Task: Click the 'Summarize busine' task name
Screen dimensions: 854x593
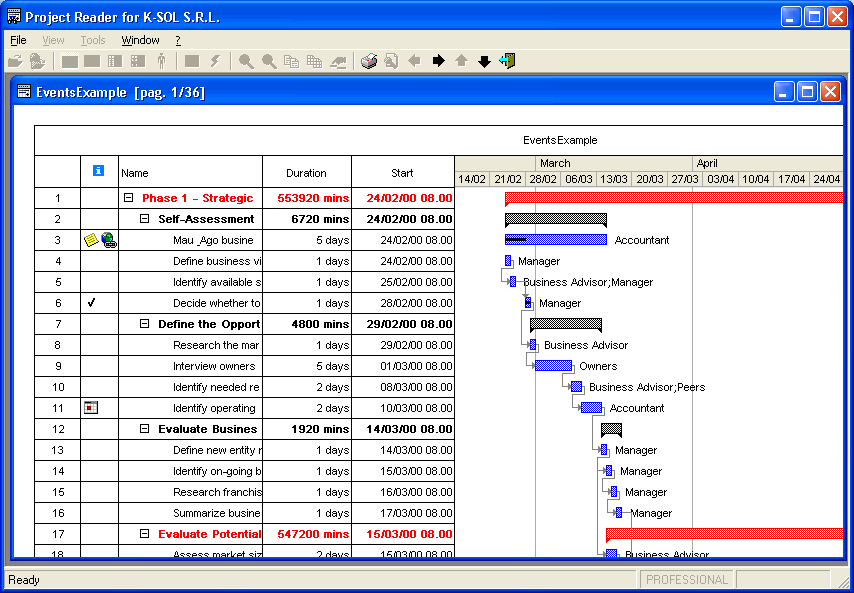Action: 217,513
